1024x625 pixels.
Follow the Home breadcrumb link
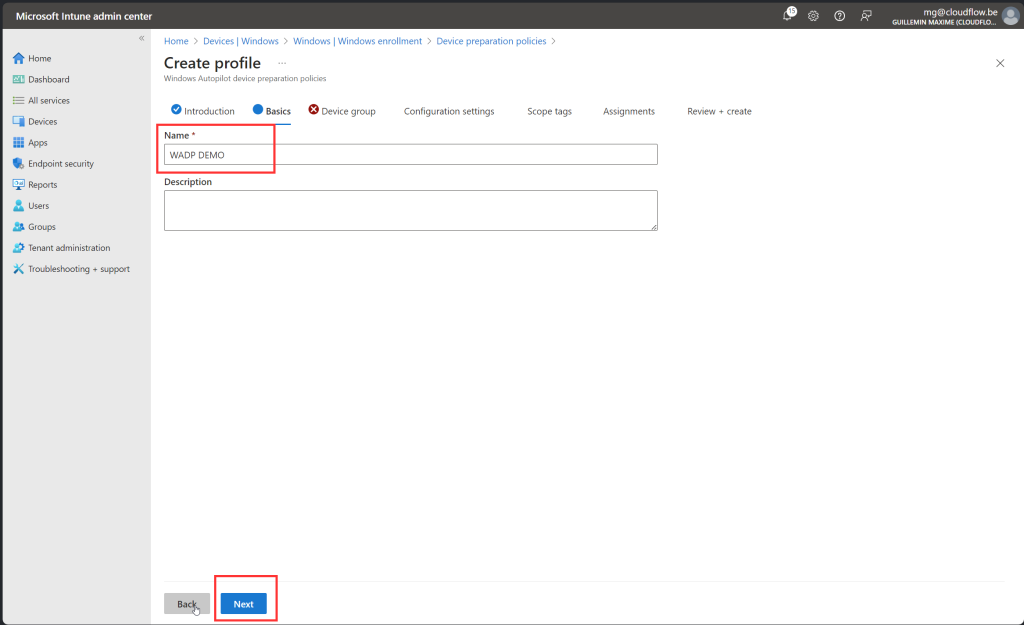[176, 40]
